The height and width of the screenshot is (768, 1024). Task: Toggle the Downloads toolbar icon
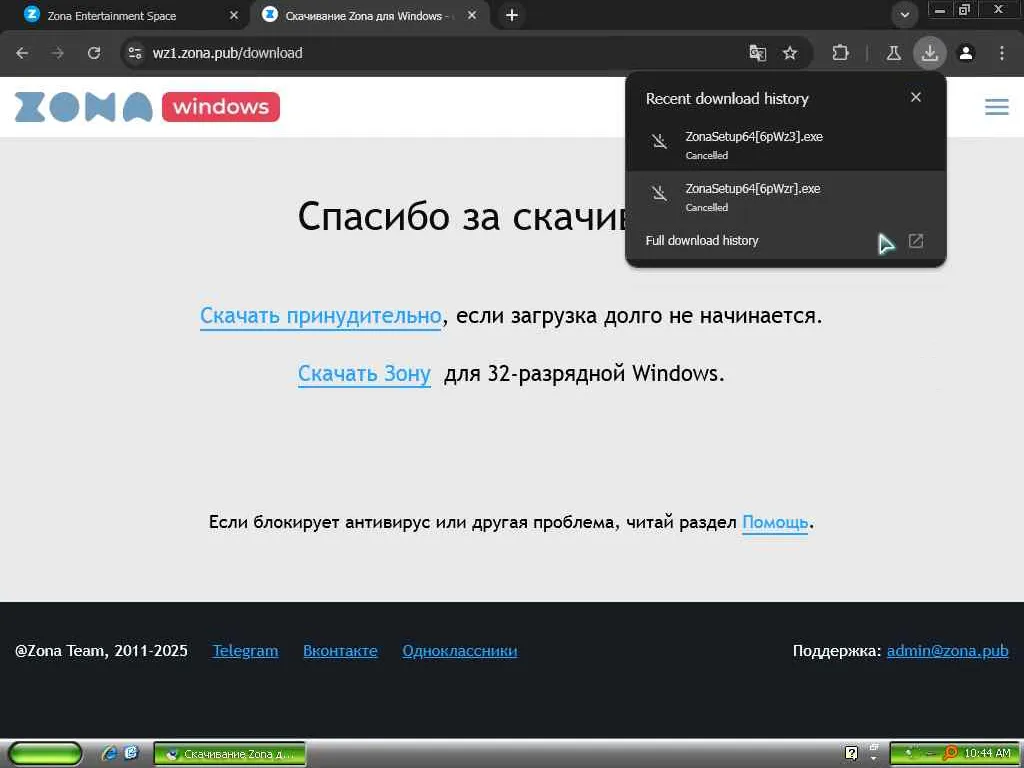[x=930, y=53]
